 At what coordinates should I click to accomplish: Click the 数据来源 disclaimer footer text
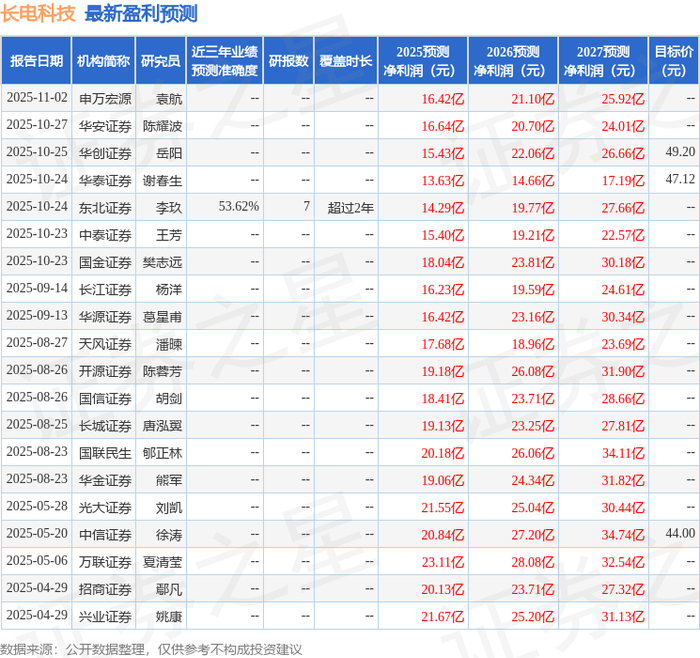click(151, 649)
